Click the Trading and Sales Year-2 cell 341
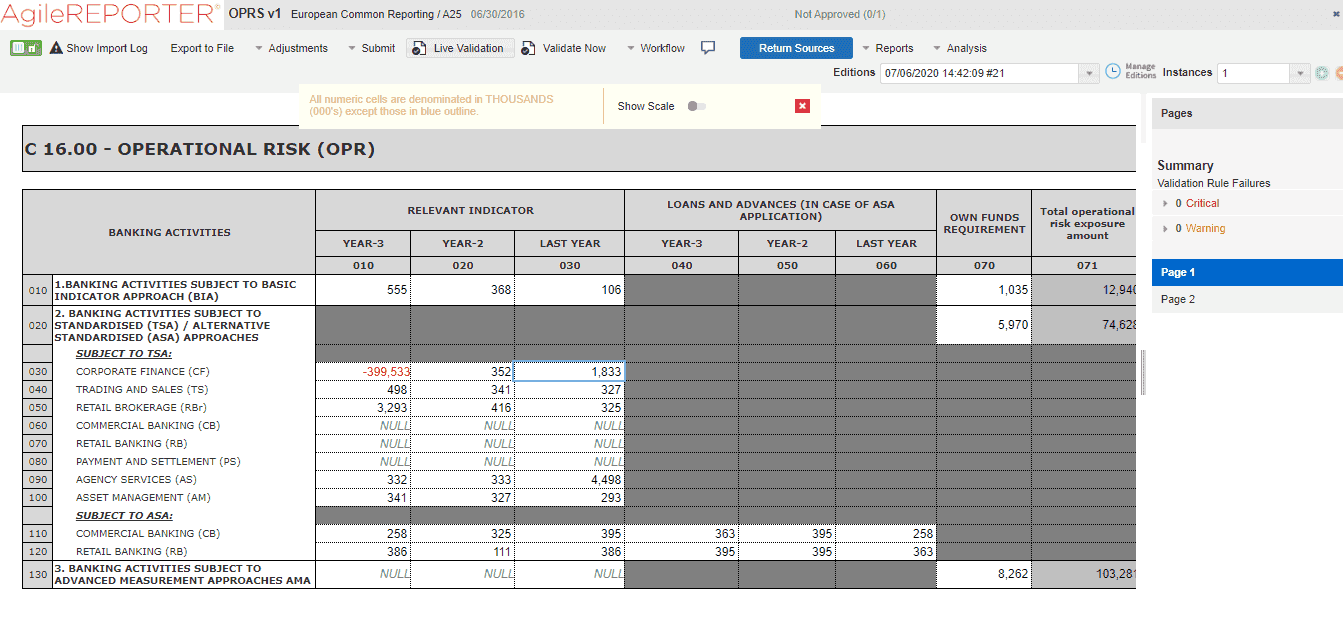This screenshot has width=1343, height=631. [462, 389]
